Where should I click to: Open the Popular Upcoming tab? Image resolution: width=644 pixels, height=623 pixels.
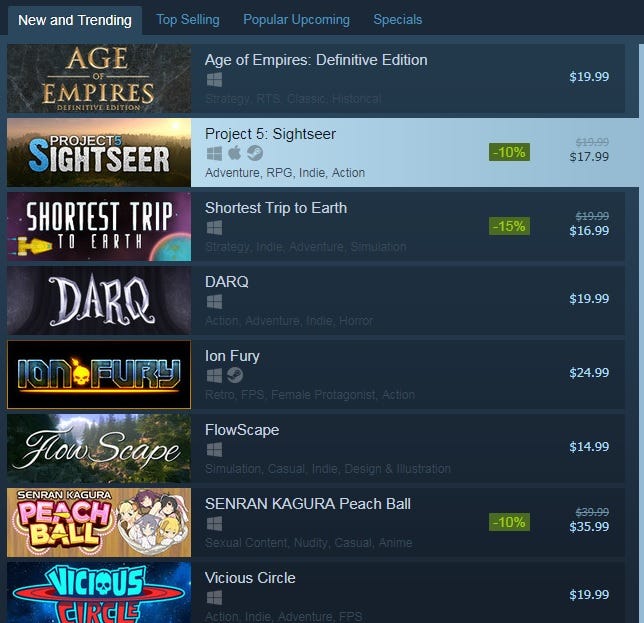(x=296, y=19)
